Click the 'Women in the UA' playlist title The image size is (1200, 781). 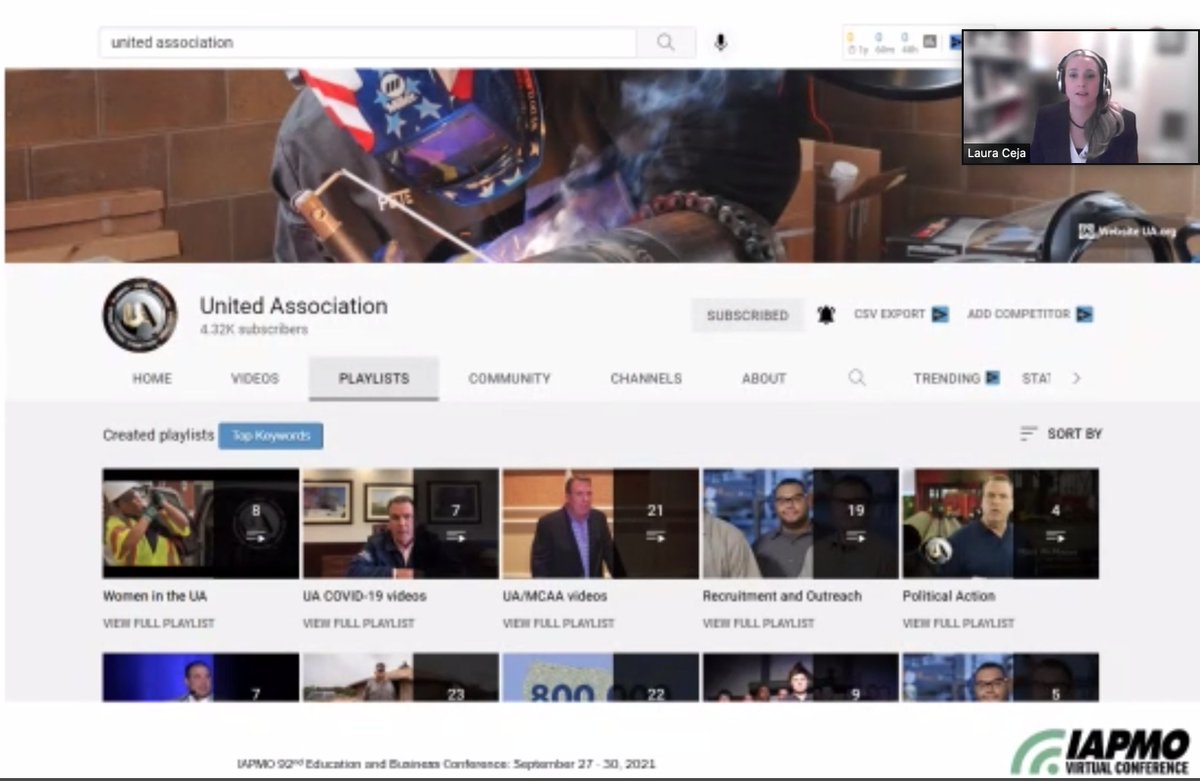click(x=155, y=596)
